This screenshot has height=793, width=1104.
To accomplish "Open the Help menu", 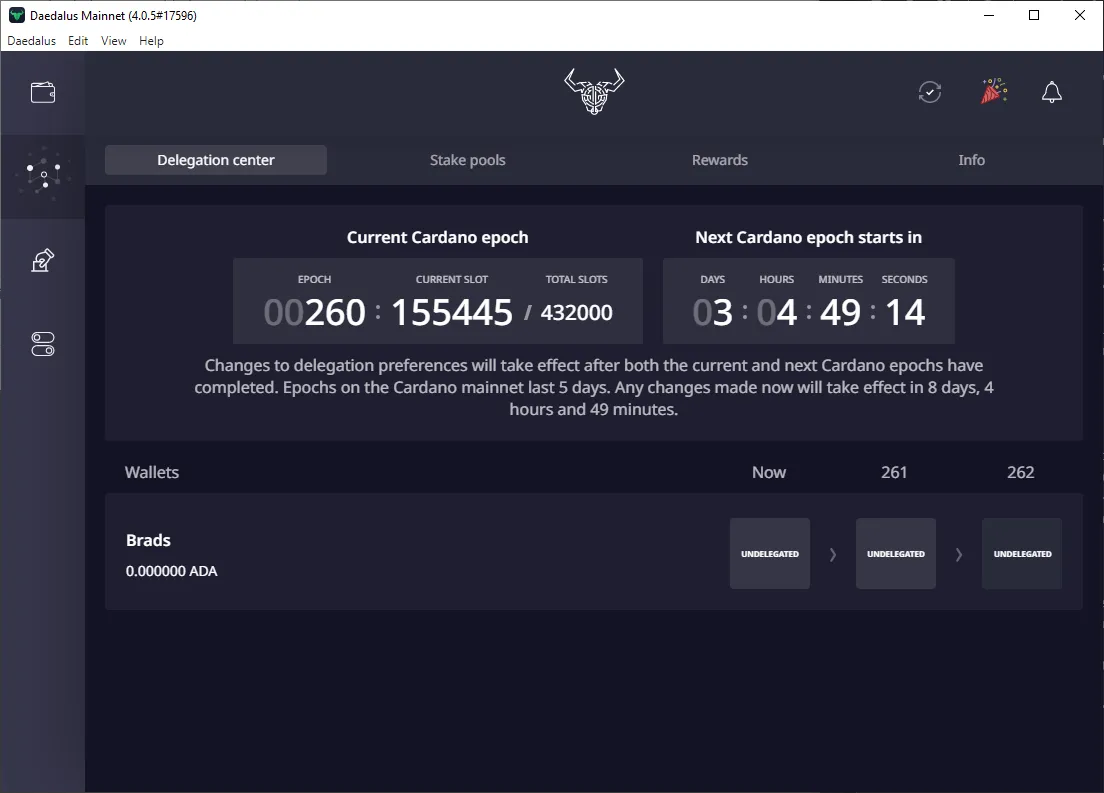I will 151,41.
